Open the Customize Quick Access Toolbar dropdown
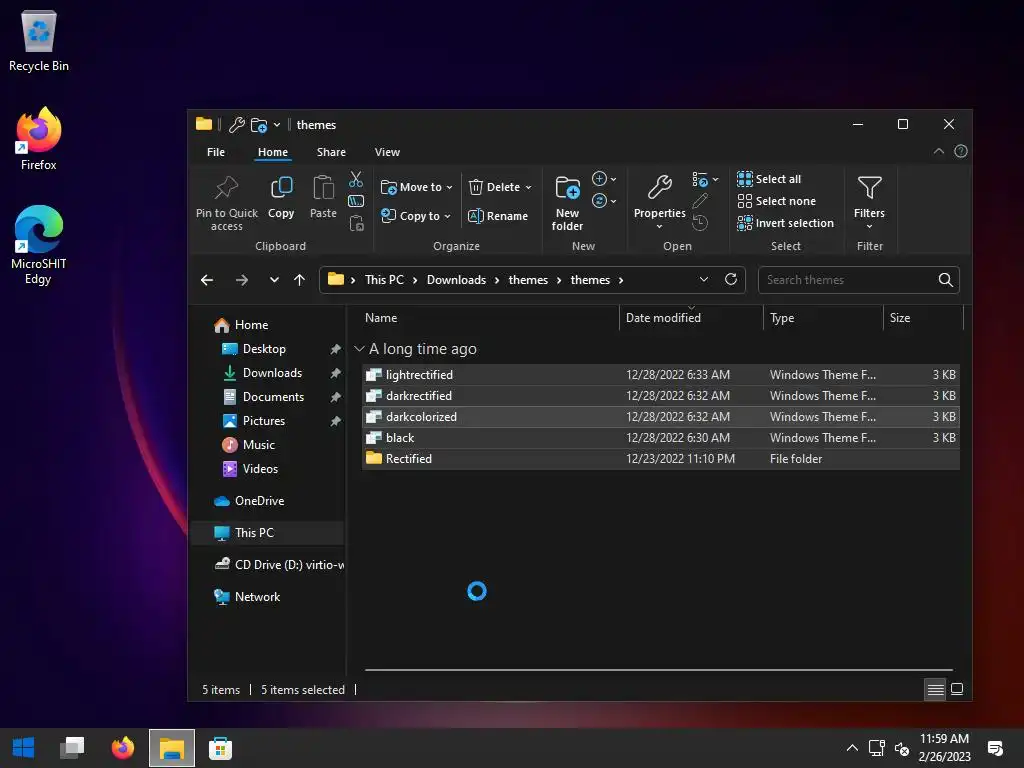Screen dimensions: 1024x768 (277, 125)
